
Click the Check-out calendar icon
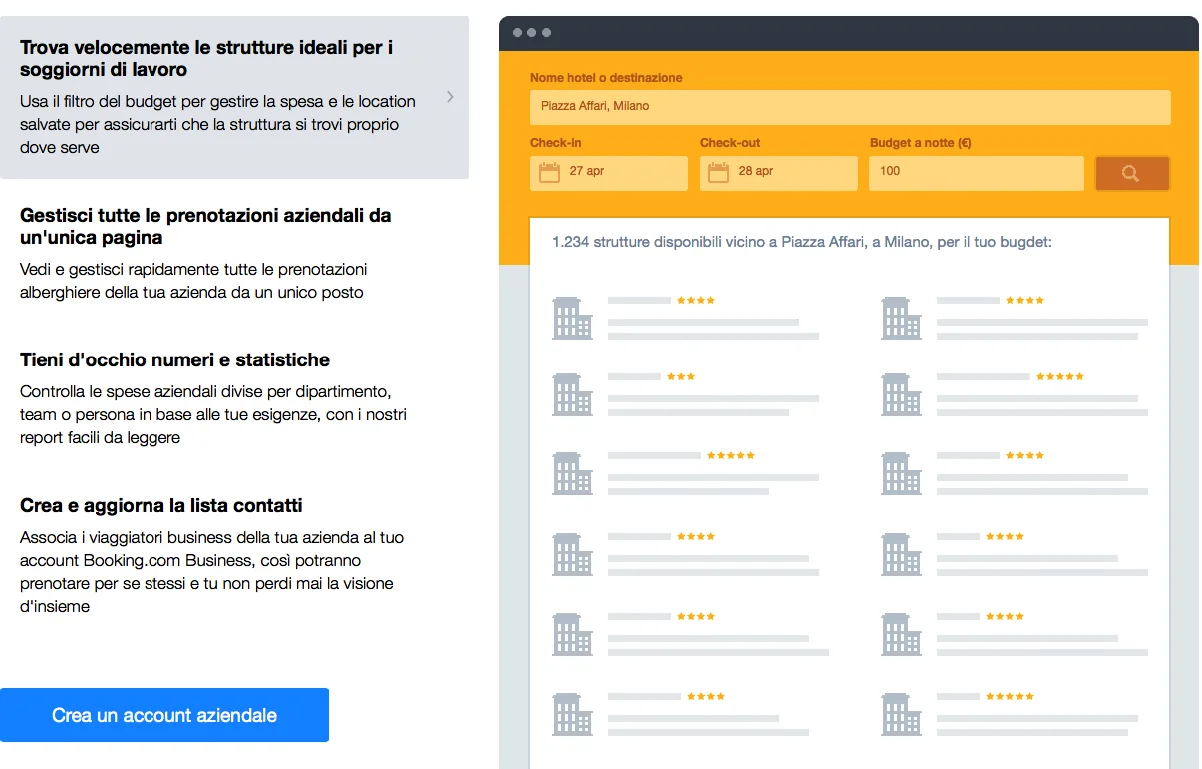click(719, 172)
